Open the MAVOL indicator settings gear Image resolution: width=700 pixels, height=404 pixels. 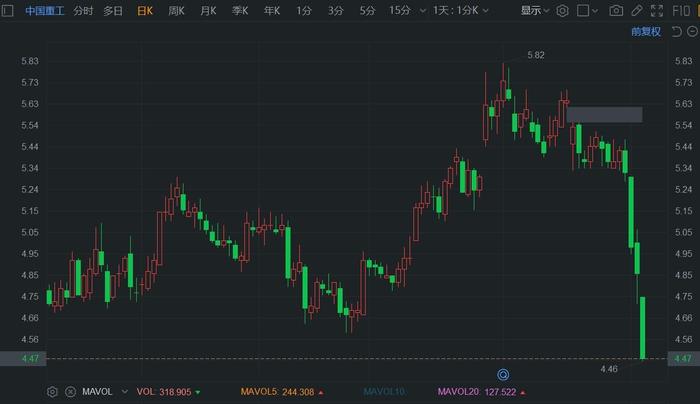pyautogui.click(x=52, y=392)
